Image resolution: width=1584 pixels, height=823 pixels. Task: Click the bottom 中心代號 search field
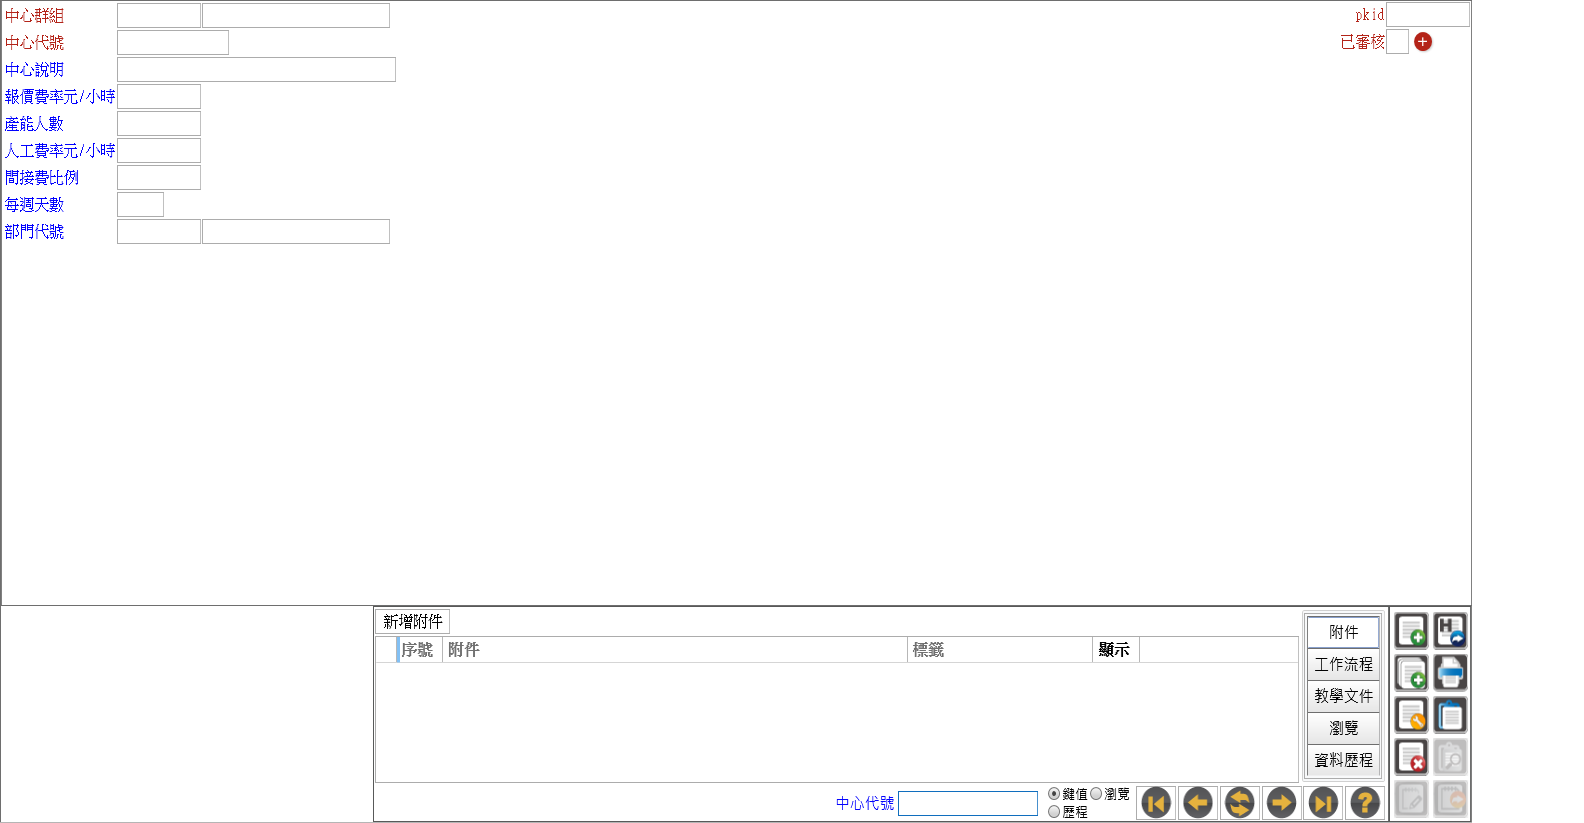968,803
